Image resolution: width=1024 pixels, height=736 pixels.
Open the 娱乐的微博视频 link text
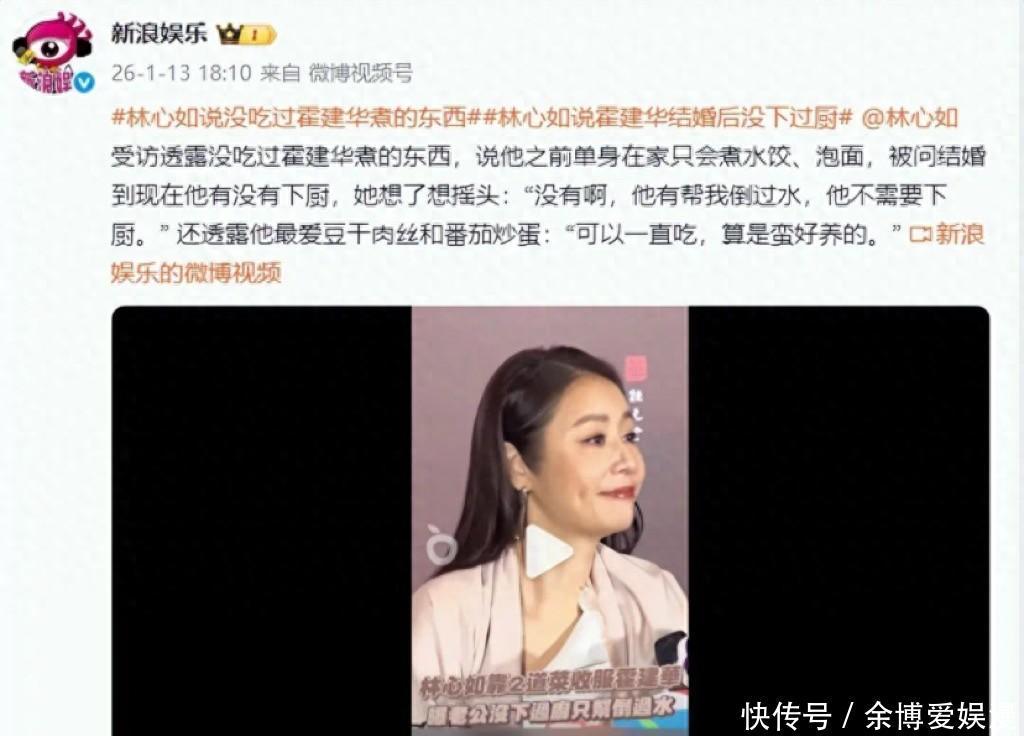196,273
